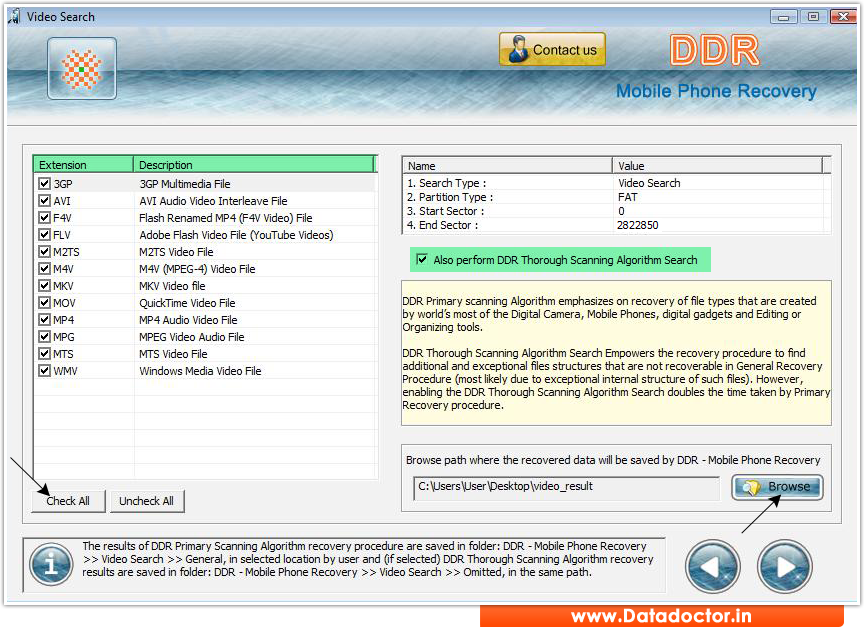The height and width of the screenshot is (627, 864).
Task: Select 'QuickTime Video File' description
Action: point(187,303)
